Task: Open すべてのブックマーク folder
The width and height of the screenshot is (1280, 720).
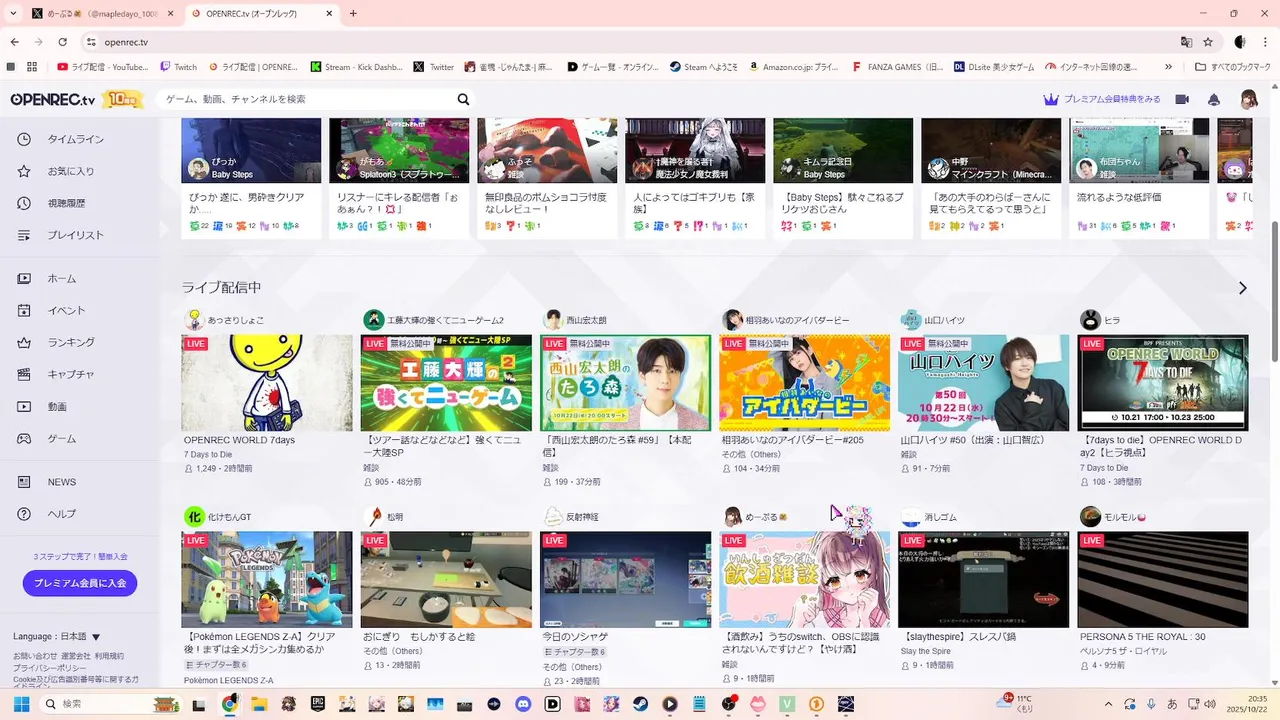Action: 1233,67
